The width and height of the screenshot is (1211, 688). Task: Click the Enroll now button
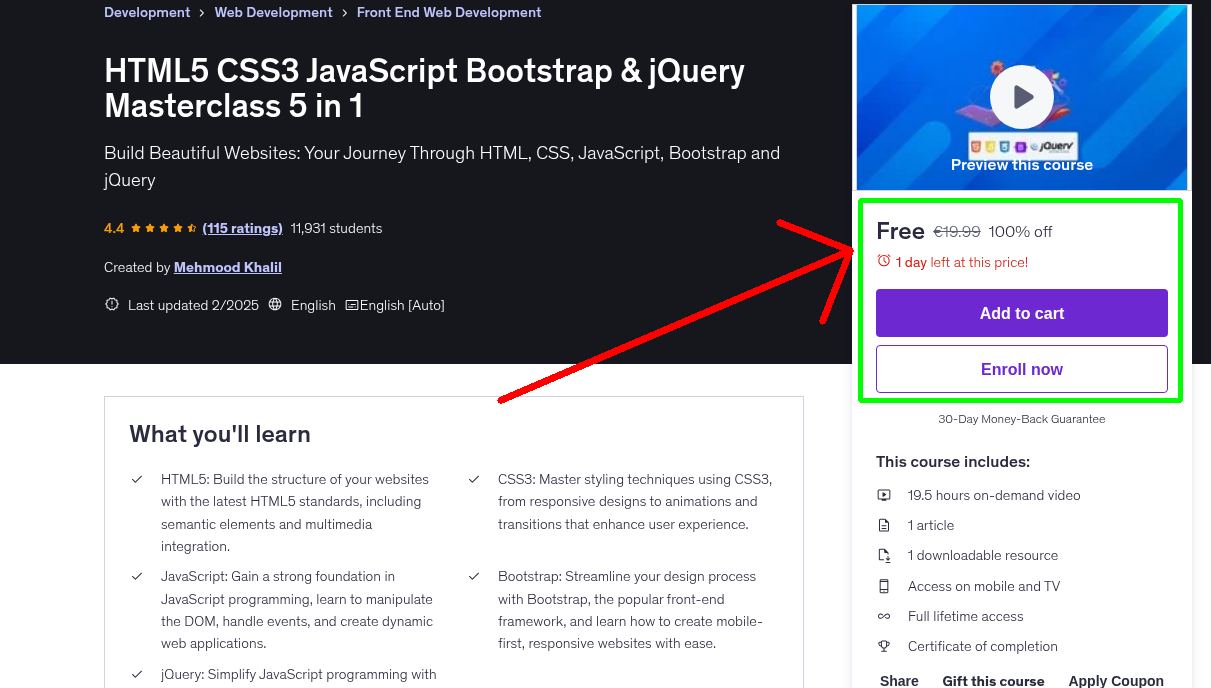click(x=1021, y=369)
